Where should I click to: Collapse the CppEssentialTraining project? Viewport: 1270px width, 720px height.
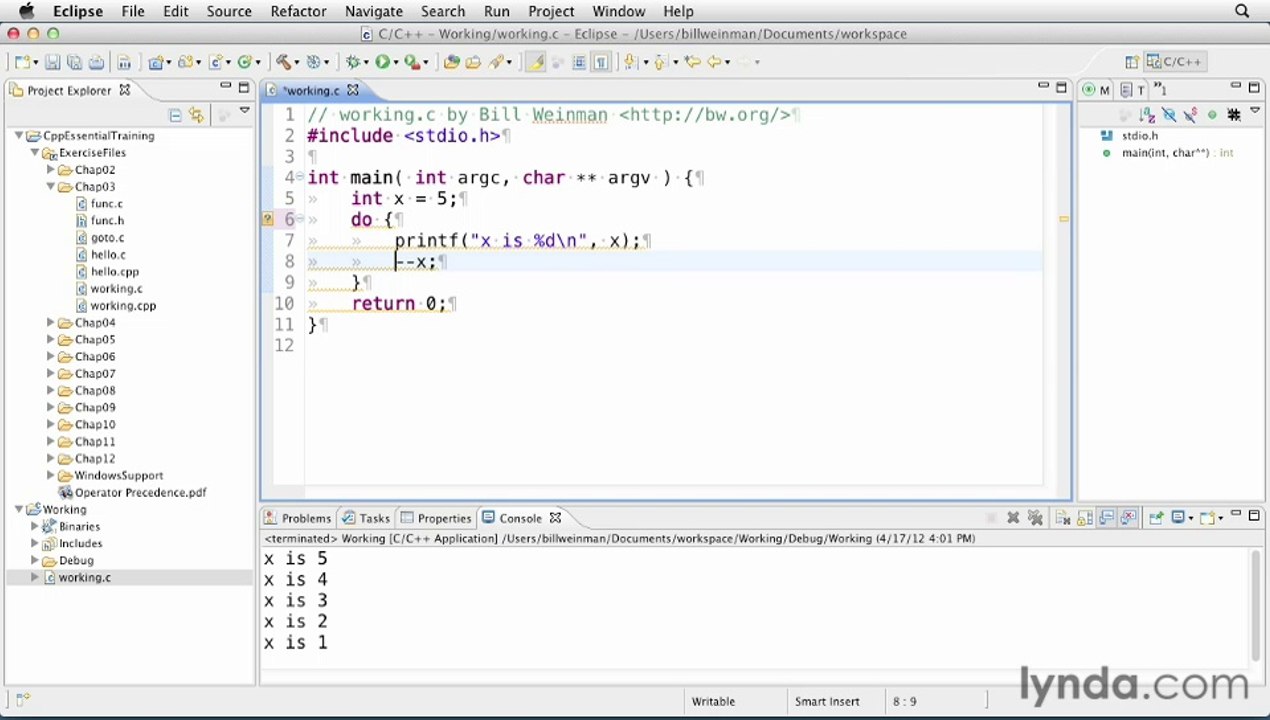coord(19,136)
